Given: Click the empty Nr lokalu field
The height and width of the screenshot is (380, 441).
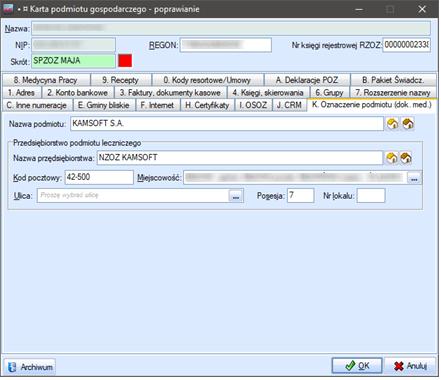Looking at the screenshot, I should coord(371,196).
